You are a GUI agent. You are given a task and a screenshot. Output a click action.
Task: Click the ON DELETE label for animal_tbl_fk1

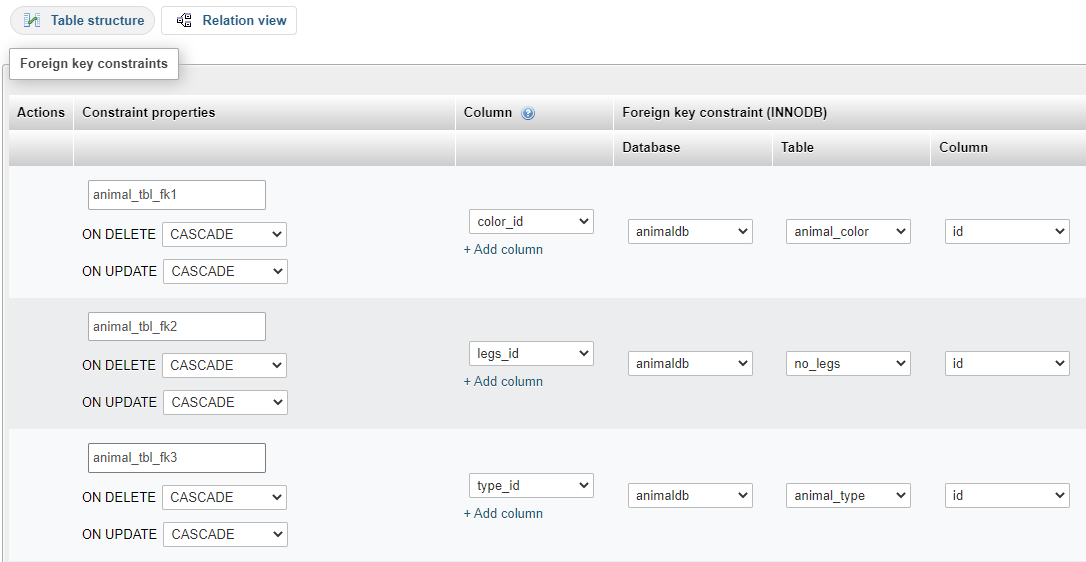coord(118,234)
